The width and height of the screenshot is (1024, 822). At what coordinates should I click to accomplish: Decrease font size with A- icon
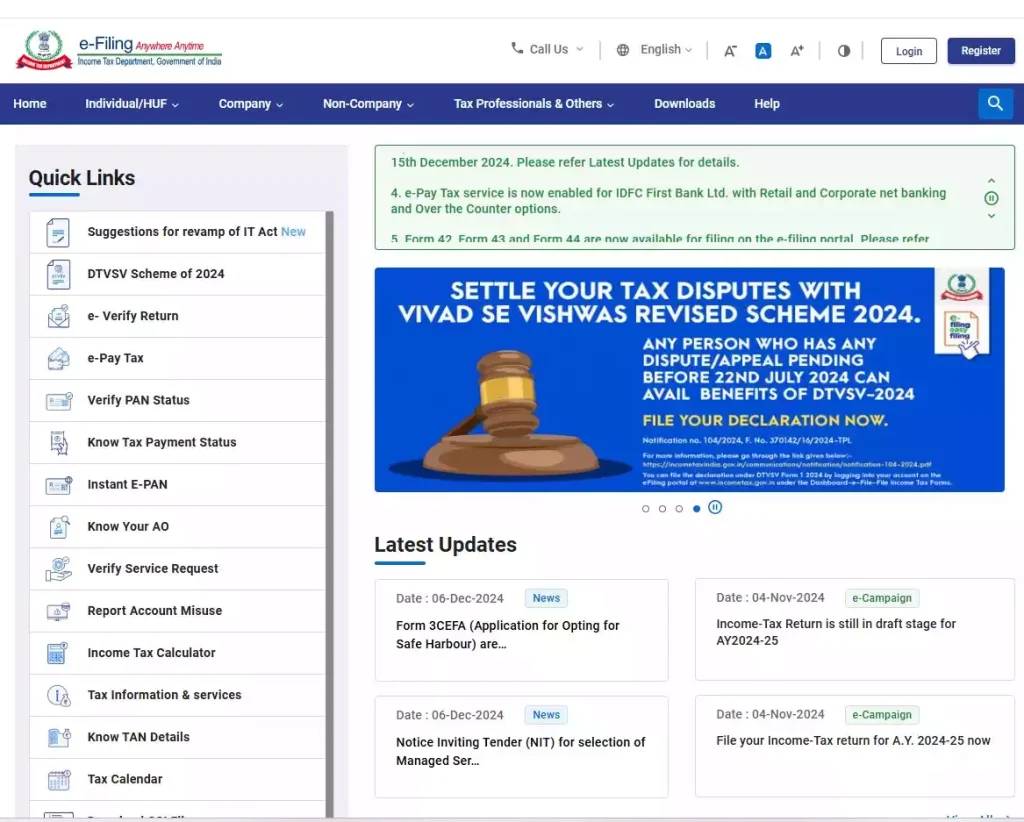pos(730,51)
